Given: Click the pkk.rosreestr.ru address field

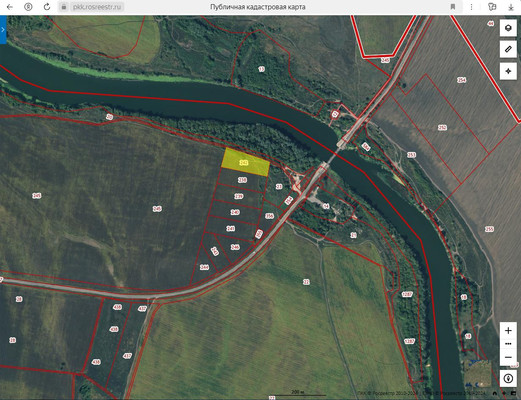Looking at the screenshot, I should click(97, 7).
